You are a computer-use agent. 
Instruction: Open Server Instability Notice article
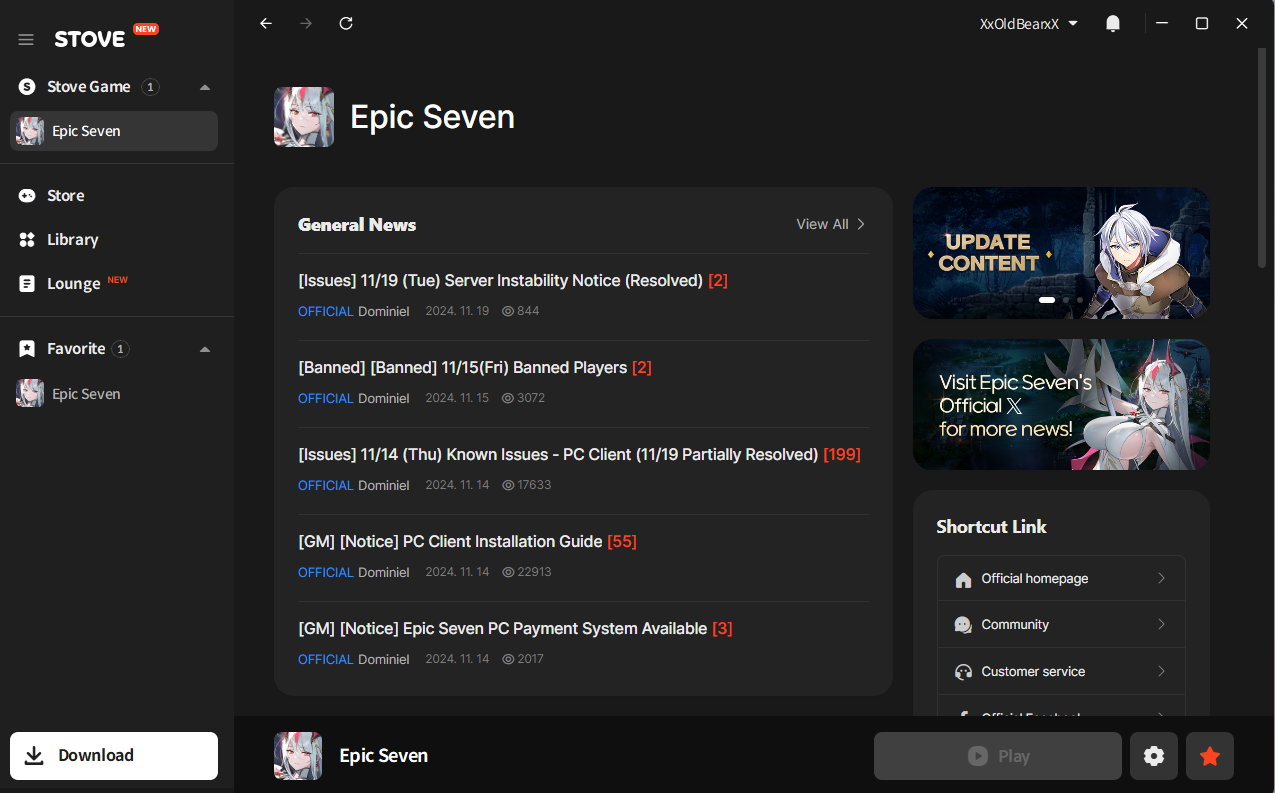513,281
